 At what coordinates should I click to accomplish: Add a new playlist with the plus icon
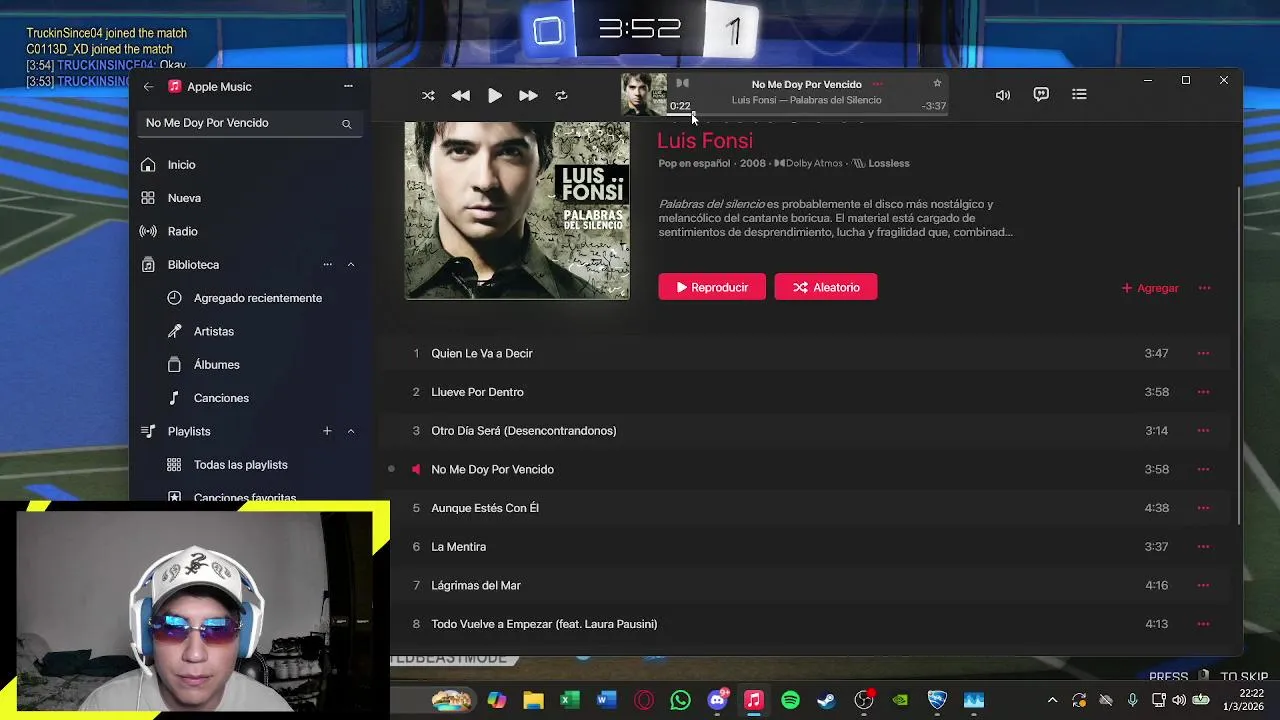(x=327, y=431)
